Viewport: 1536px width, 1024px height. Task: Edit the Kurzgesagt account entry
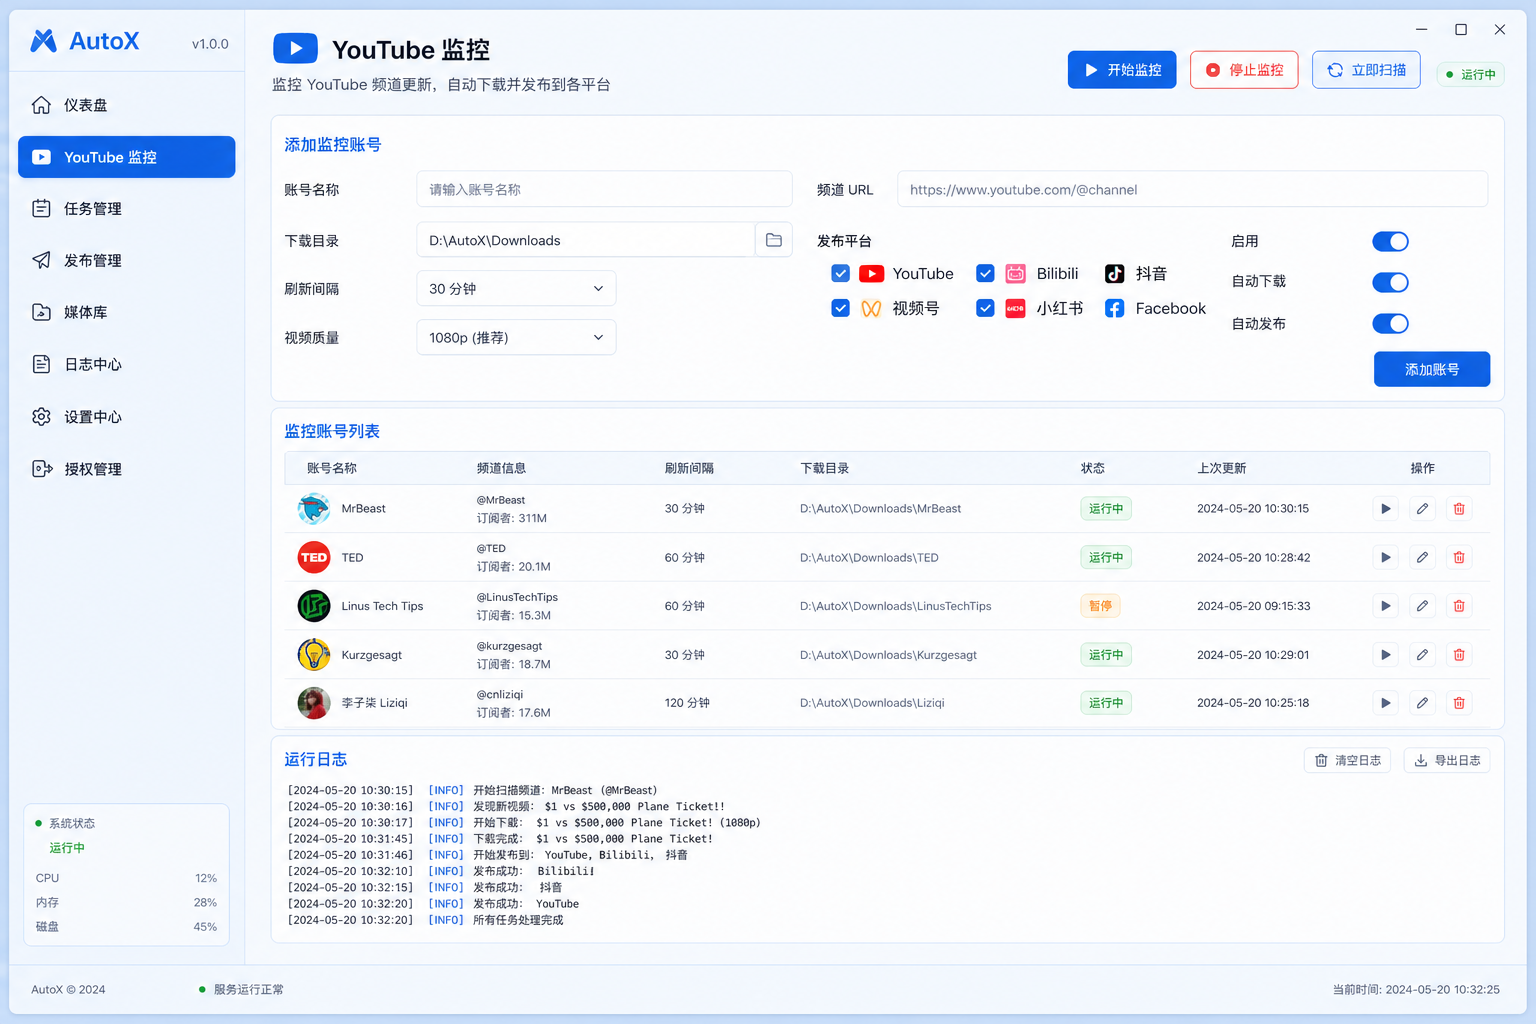tap(1422, 655)
